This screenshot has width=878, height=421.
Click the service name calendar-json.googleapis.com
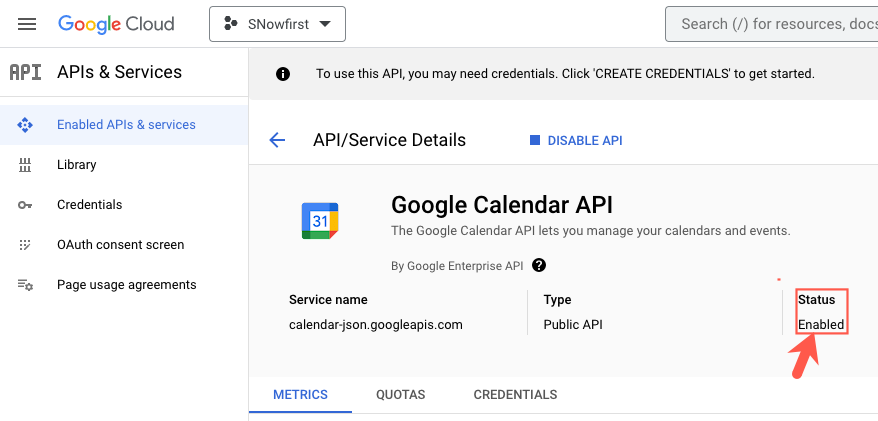point(376,325)
